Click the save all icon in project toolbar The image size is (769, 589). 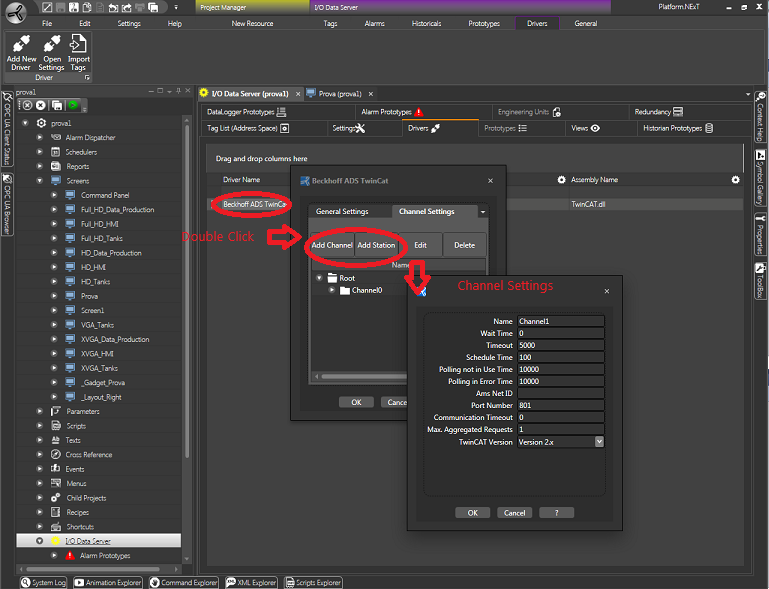(57, 105)
